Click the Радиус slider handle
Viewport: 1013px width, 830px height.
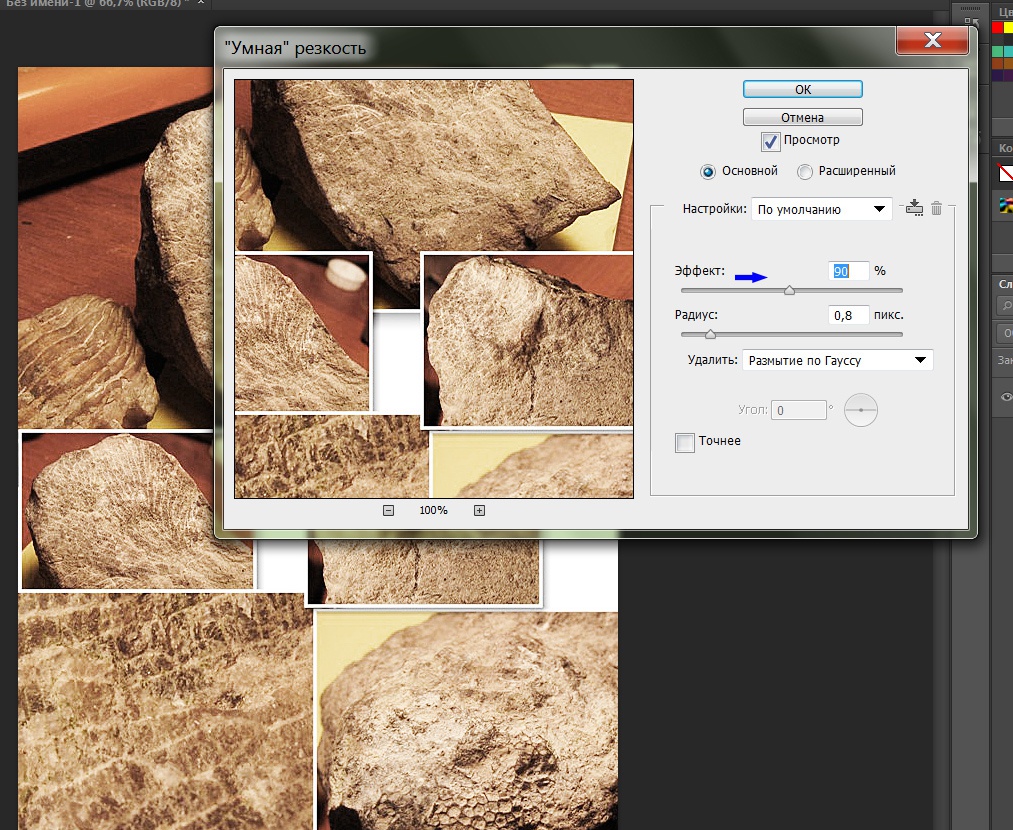click(x=710, y=334)
